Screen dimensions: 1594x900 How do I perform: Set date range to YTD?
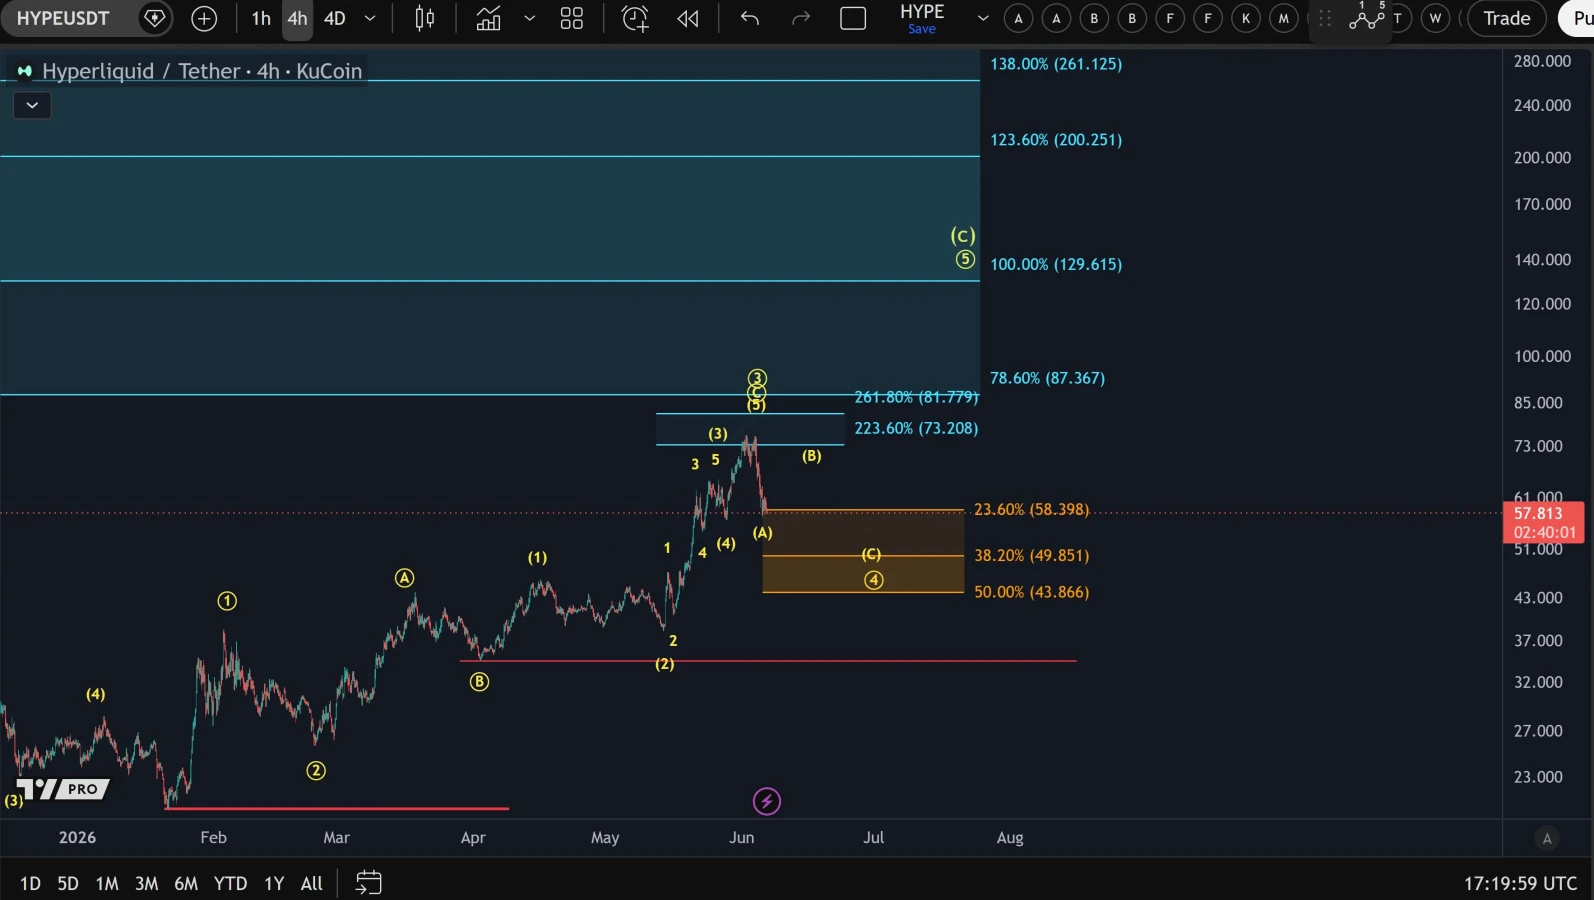click(231, 883)
